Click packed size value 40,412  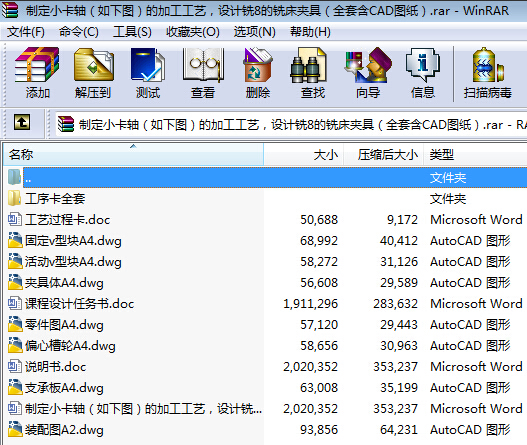pos(399,241)
